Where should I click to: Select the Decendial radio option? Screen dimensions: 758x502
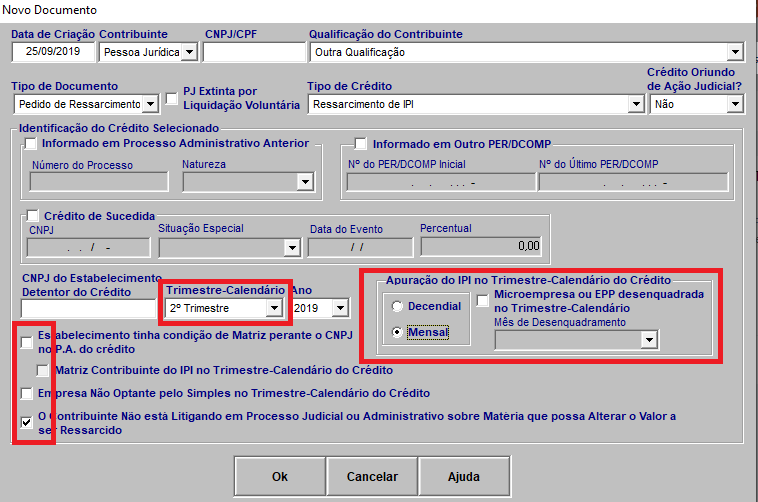pyautogui.click(x=399, y=306)
